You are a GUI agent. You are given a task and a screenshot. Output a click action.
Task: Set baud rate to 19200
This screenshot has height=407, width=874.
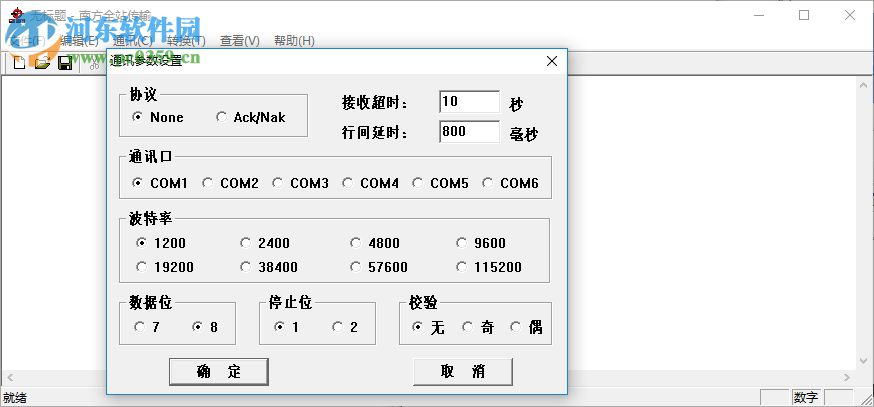165,267
